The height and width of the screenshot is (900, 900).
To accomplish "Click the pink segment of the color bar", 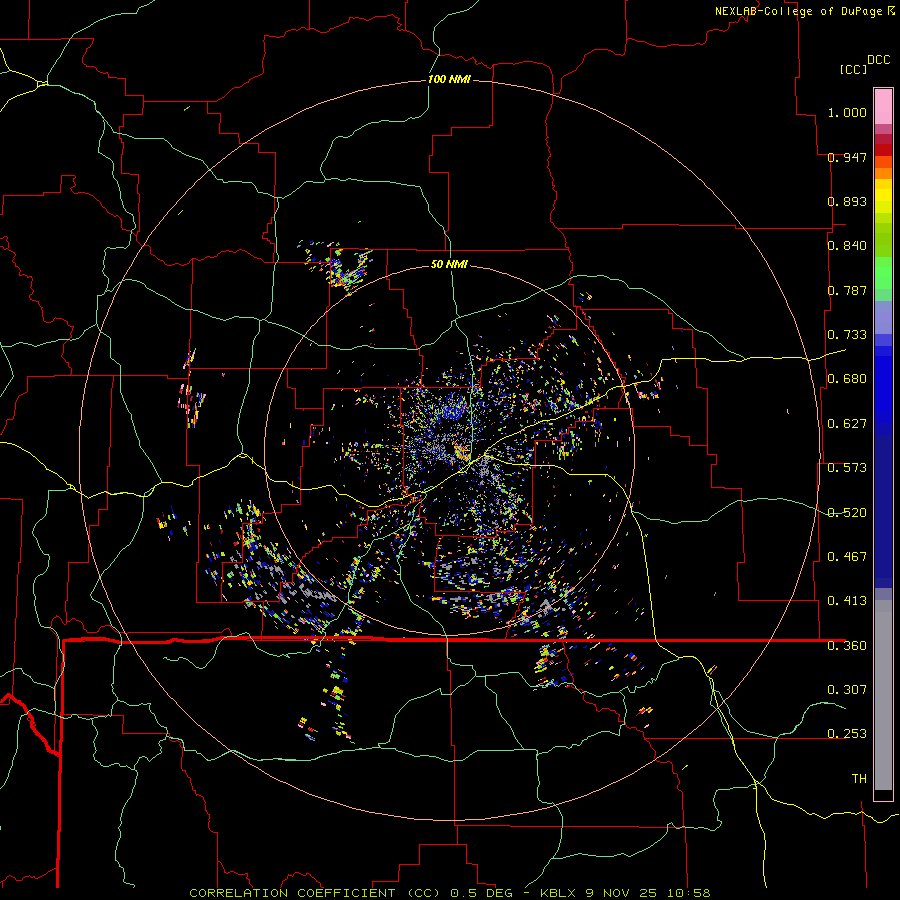I will pos(883,106).
